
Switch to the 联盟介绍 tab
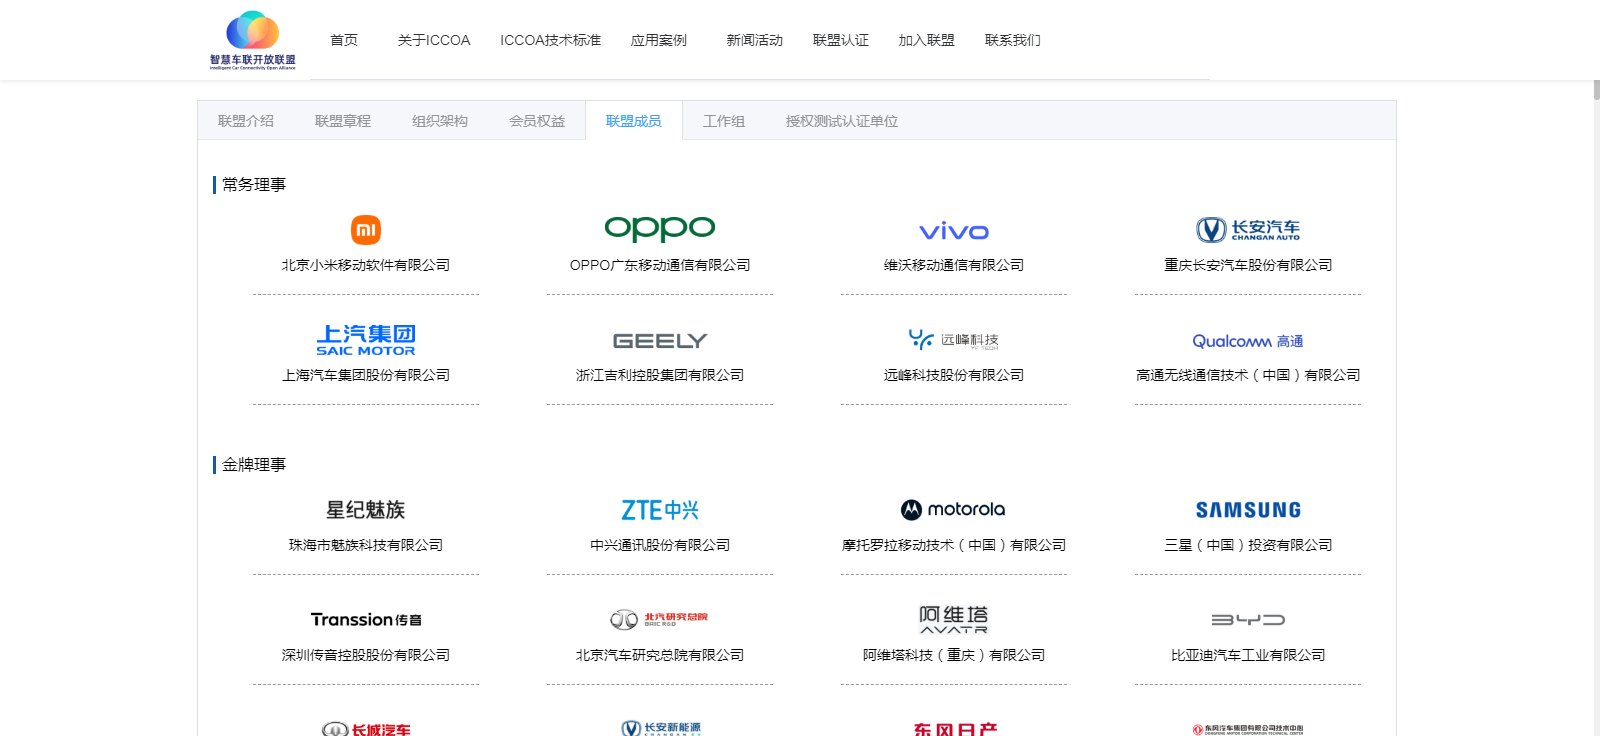pyautogui.click(x=246, y=121)
